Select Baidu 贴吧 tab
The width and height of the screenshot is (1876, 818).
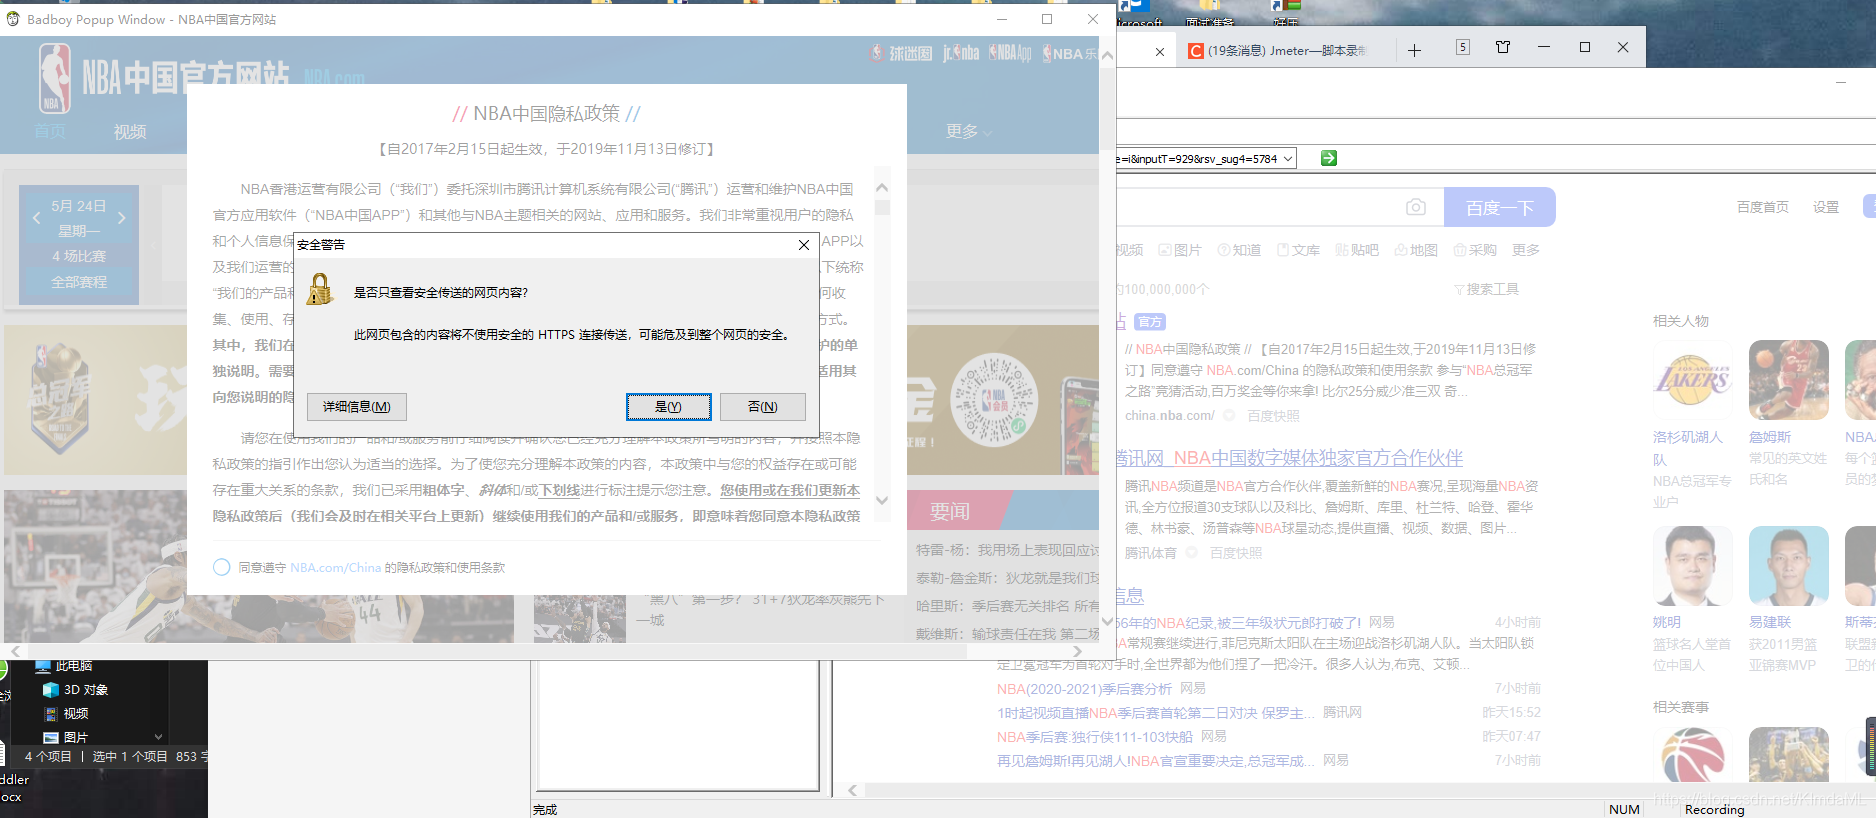click(x=1357, y=250)
